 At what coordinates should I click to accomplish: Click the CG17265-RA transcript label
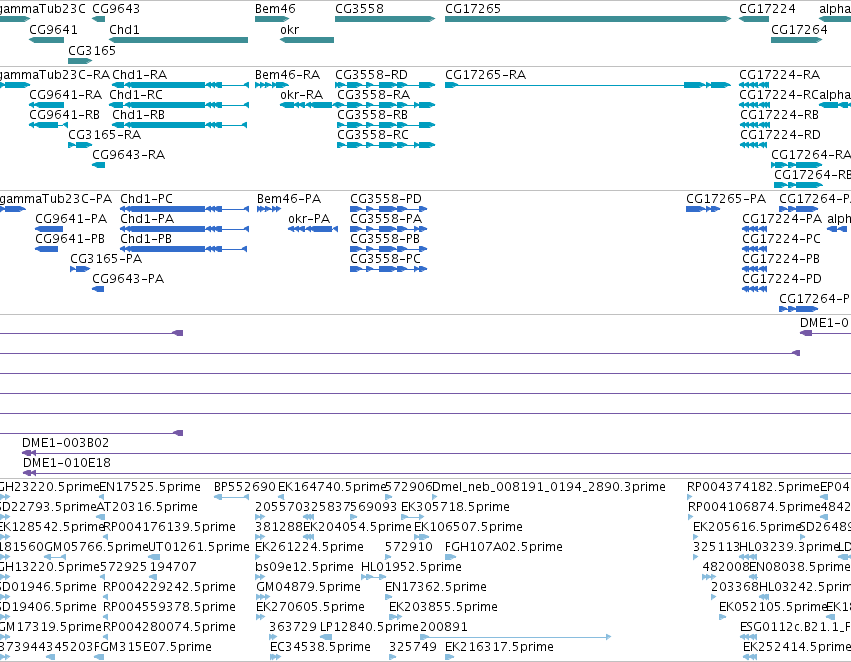click(485, 74)
